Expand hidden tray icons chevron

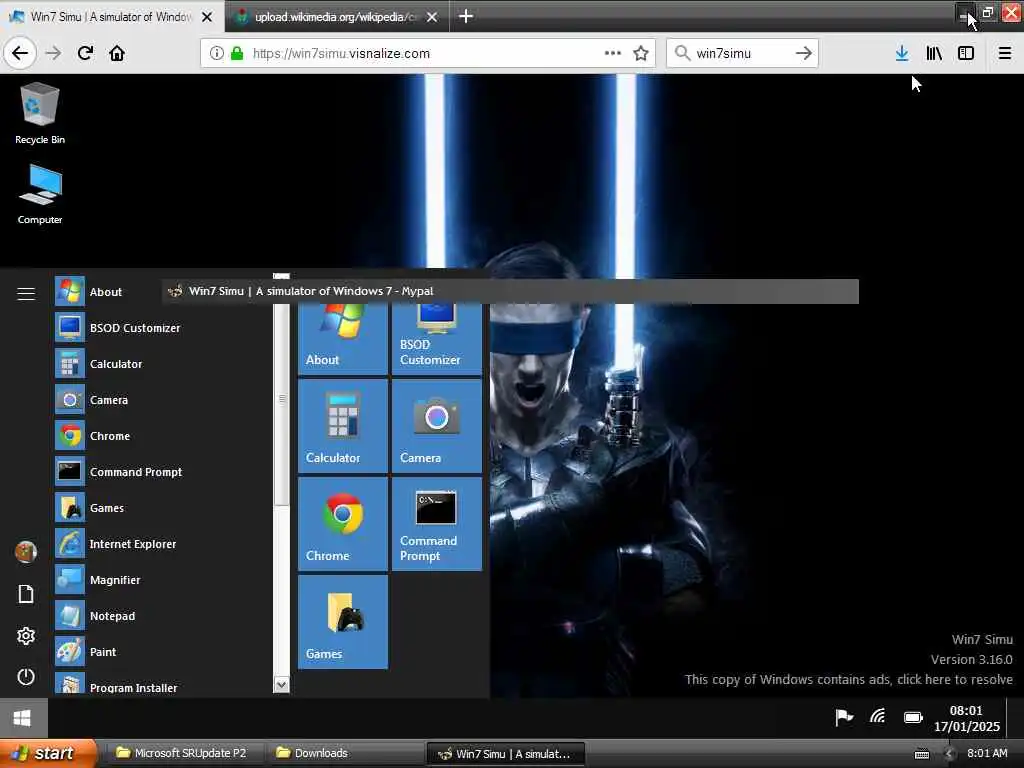click(950, 754)
